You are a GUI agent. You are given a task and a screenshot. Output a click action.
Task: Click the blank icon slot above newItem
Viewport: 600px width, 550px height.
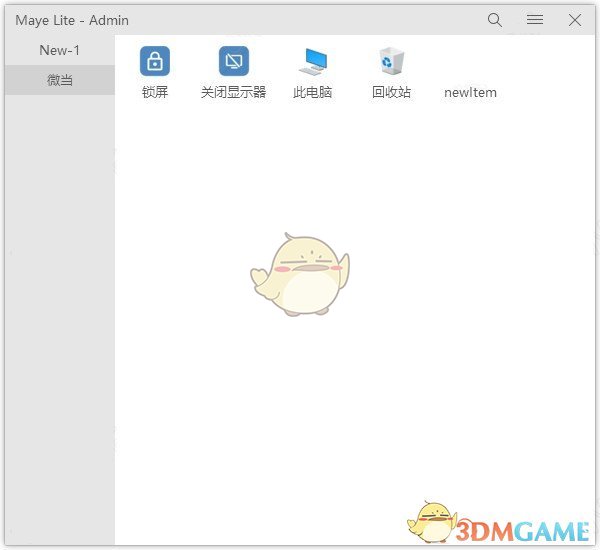tap(470, 61)
